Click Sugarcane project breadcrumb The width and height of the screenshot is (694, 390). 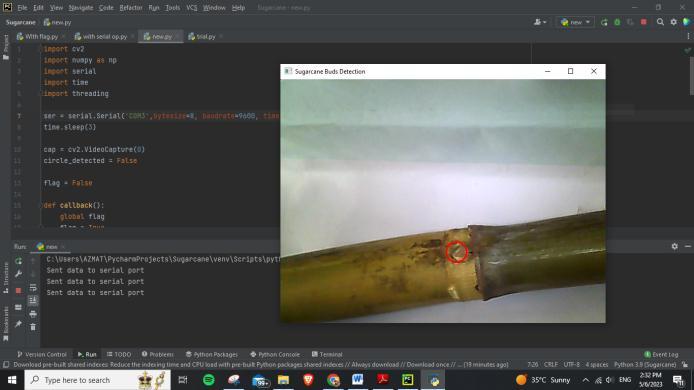tap(20, 22)
